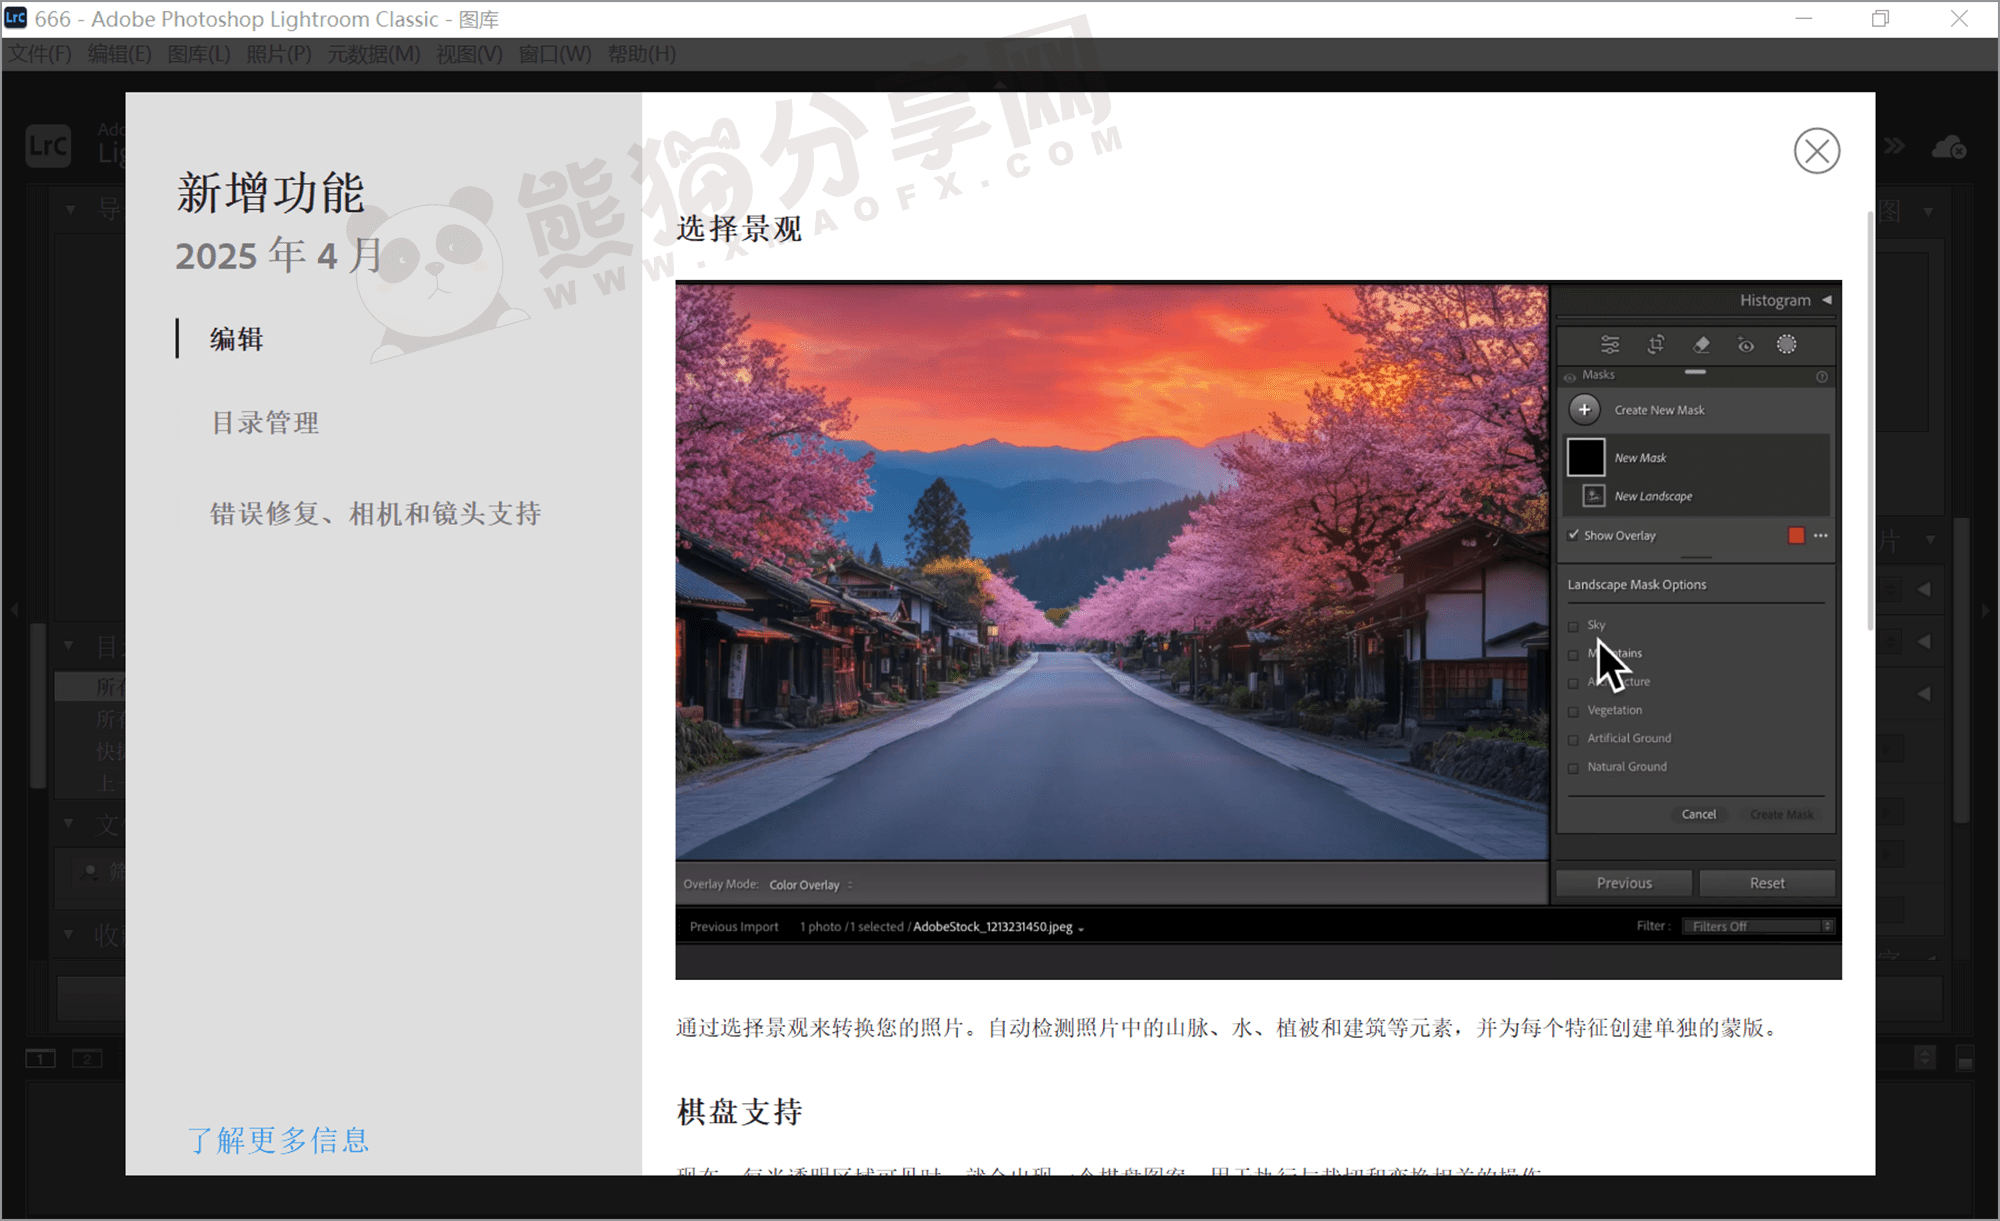This screenshot has width=2000, height=1221.
Task: Switch to 目录管理 section in the dialog
Action: (x=264, y=422)
